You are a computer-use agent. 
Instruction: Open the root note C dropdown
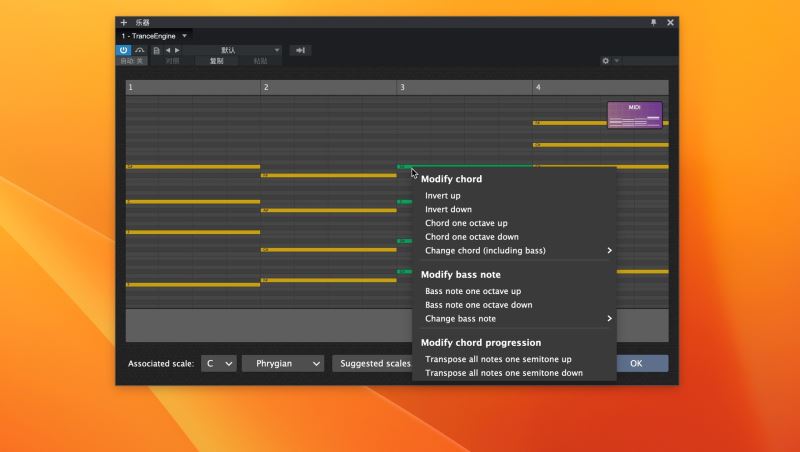[219, 364]
